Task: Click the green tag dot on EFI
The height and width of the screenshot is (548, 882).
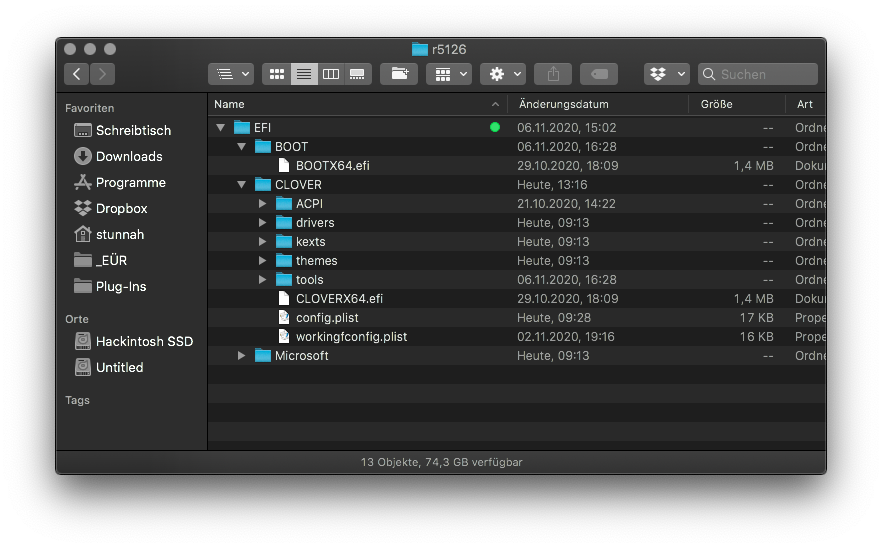Action: (x=495, y=127)
